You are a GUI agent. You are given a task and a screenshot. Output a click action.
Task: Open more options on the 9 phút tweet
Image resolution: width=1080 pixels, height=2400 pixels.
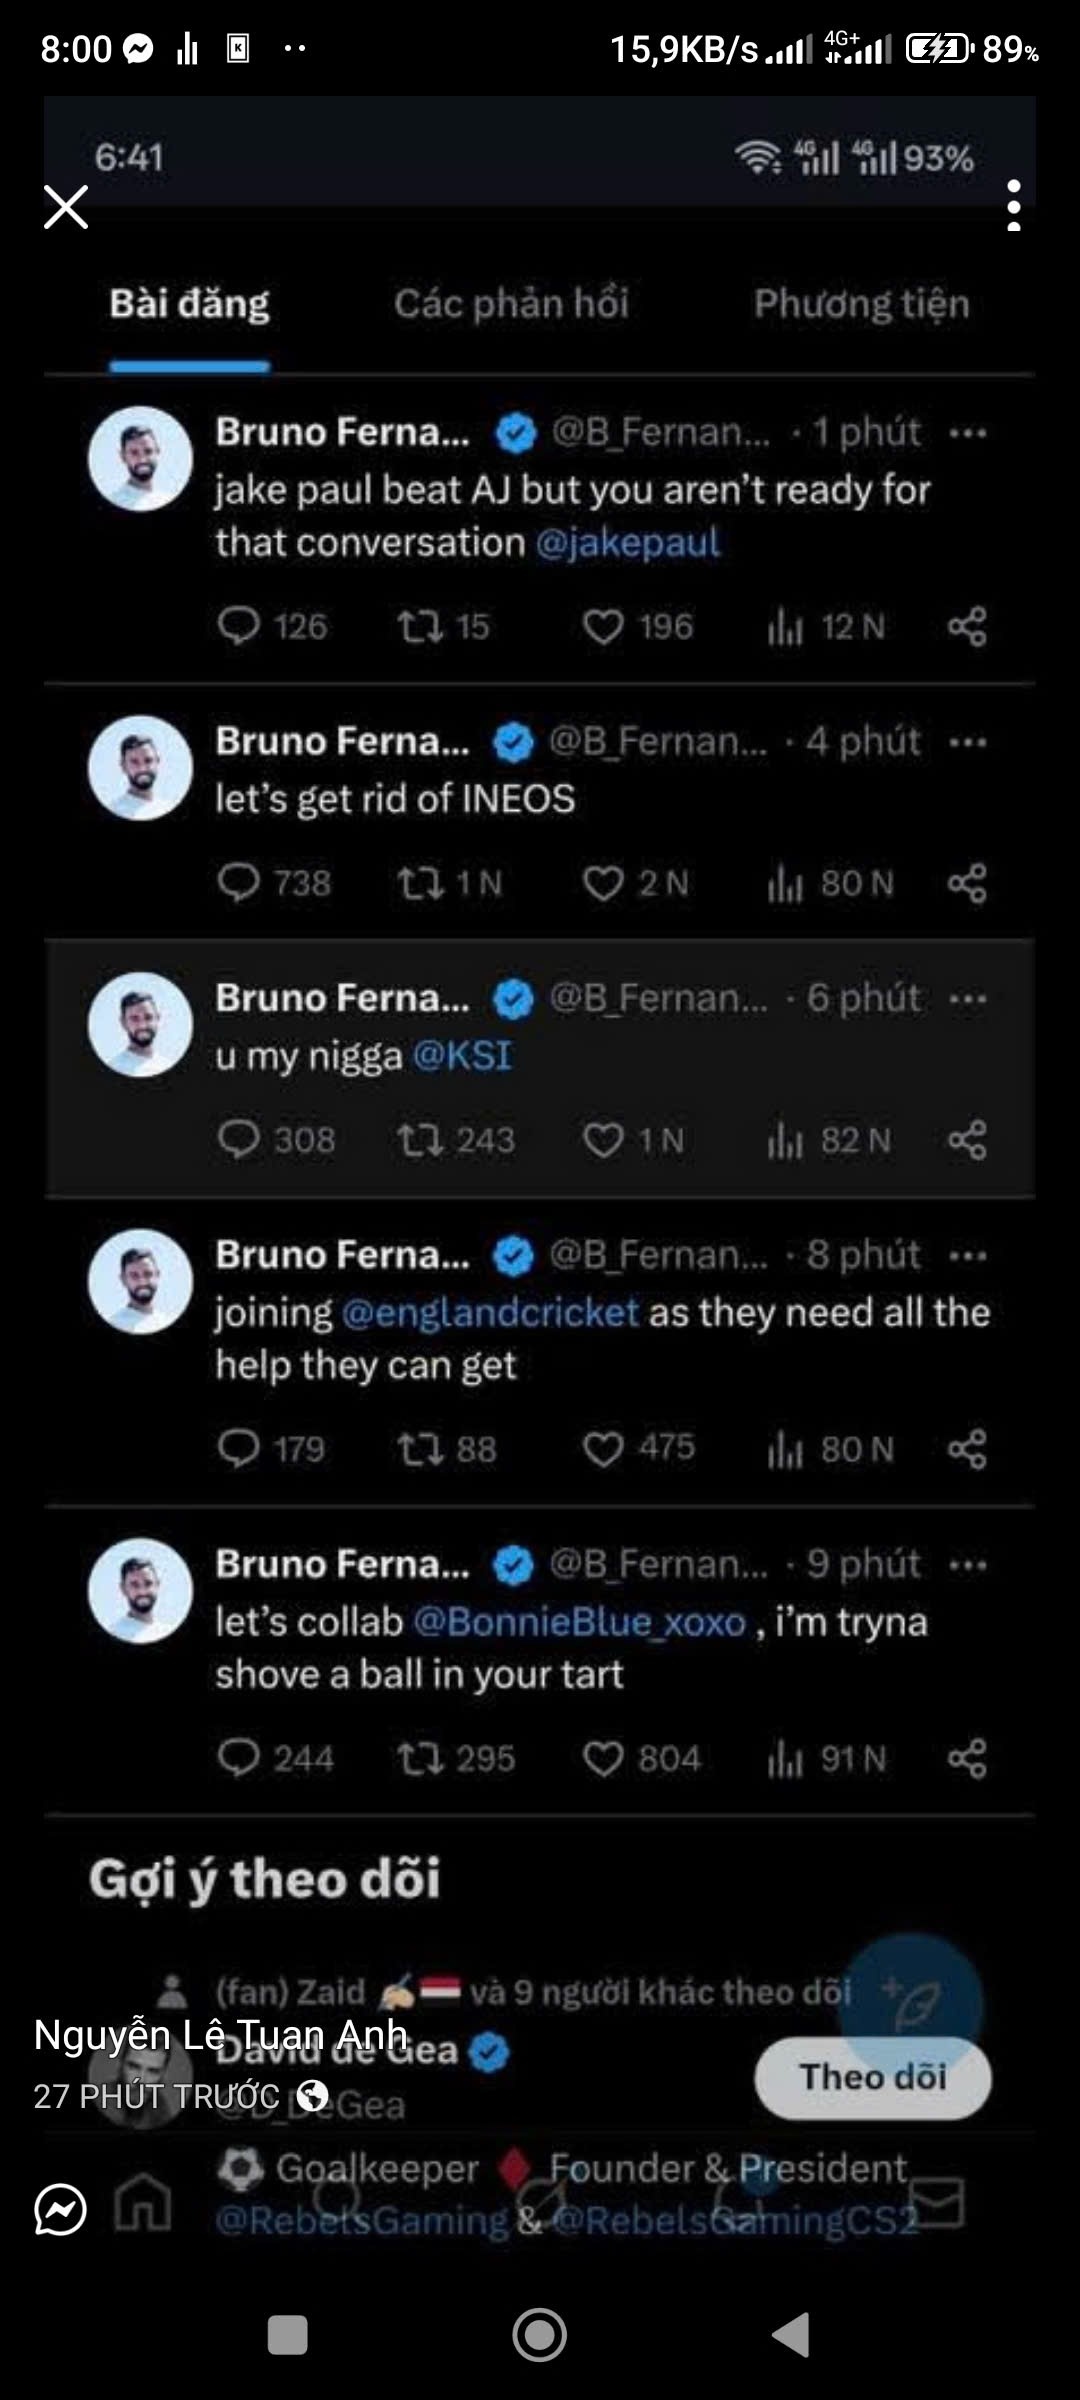(x=967, y=1565)
